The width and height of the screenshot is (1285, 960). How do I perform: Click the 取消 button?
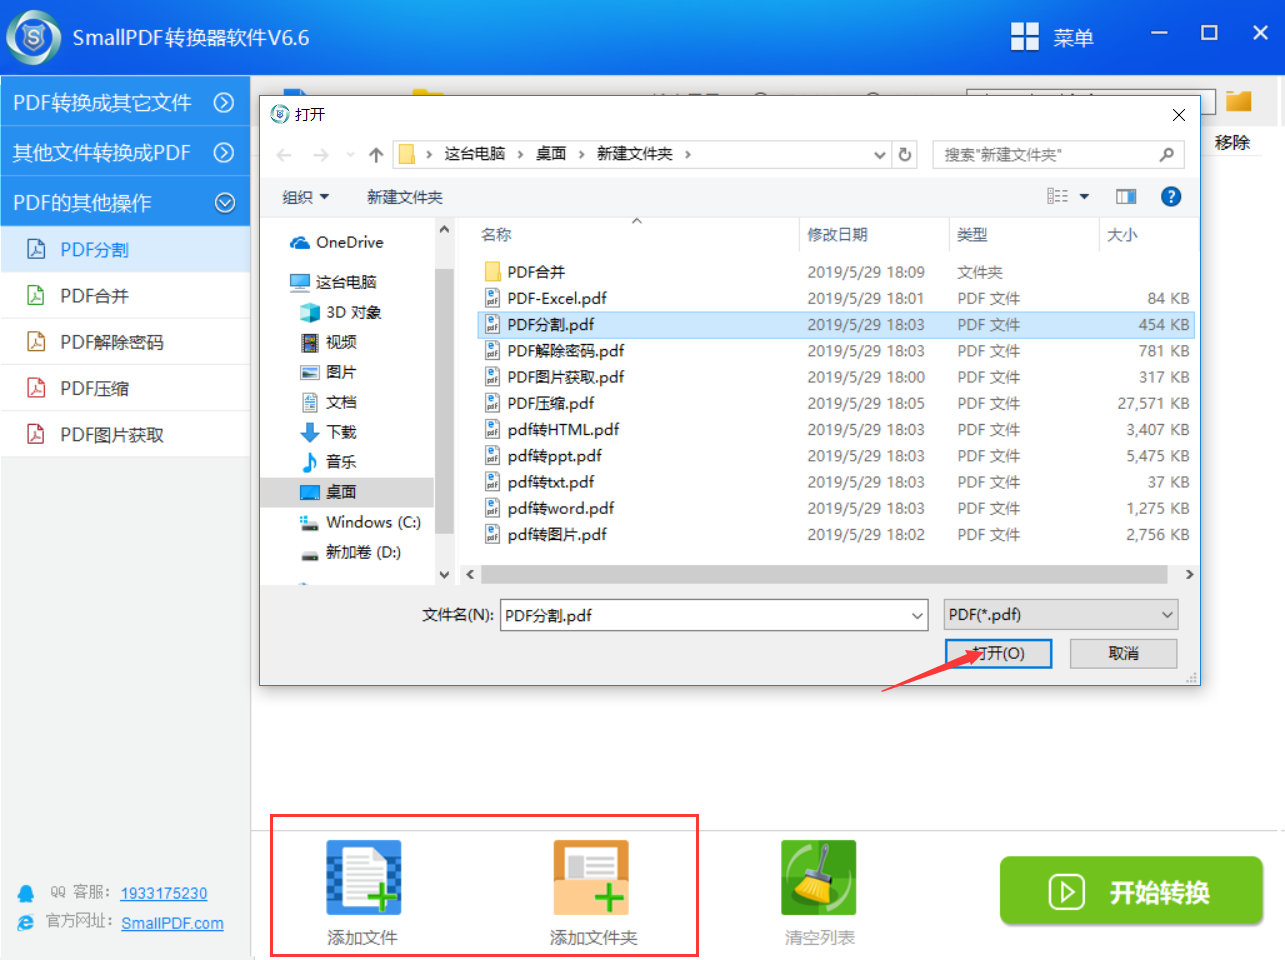pyautogui.click(x=1123, y=653)
